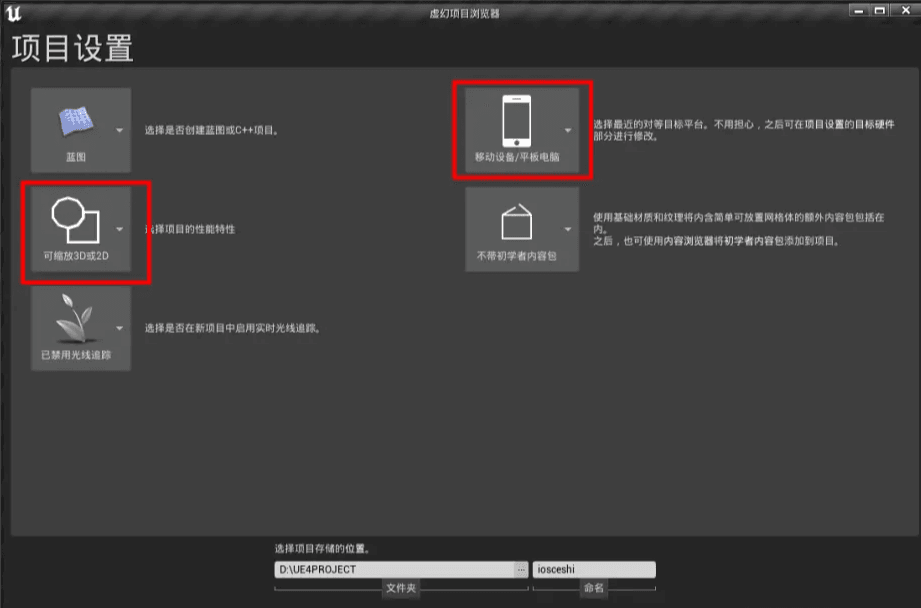Click the circle-and-square scalable 3D/2D icon
921x608 pixels.
[75, 220]
